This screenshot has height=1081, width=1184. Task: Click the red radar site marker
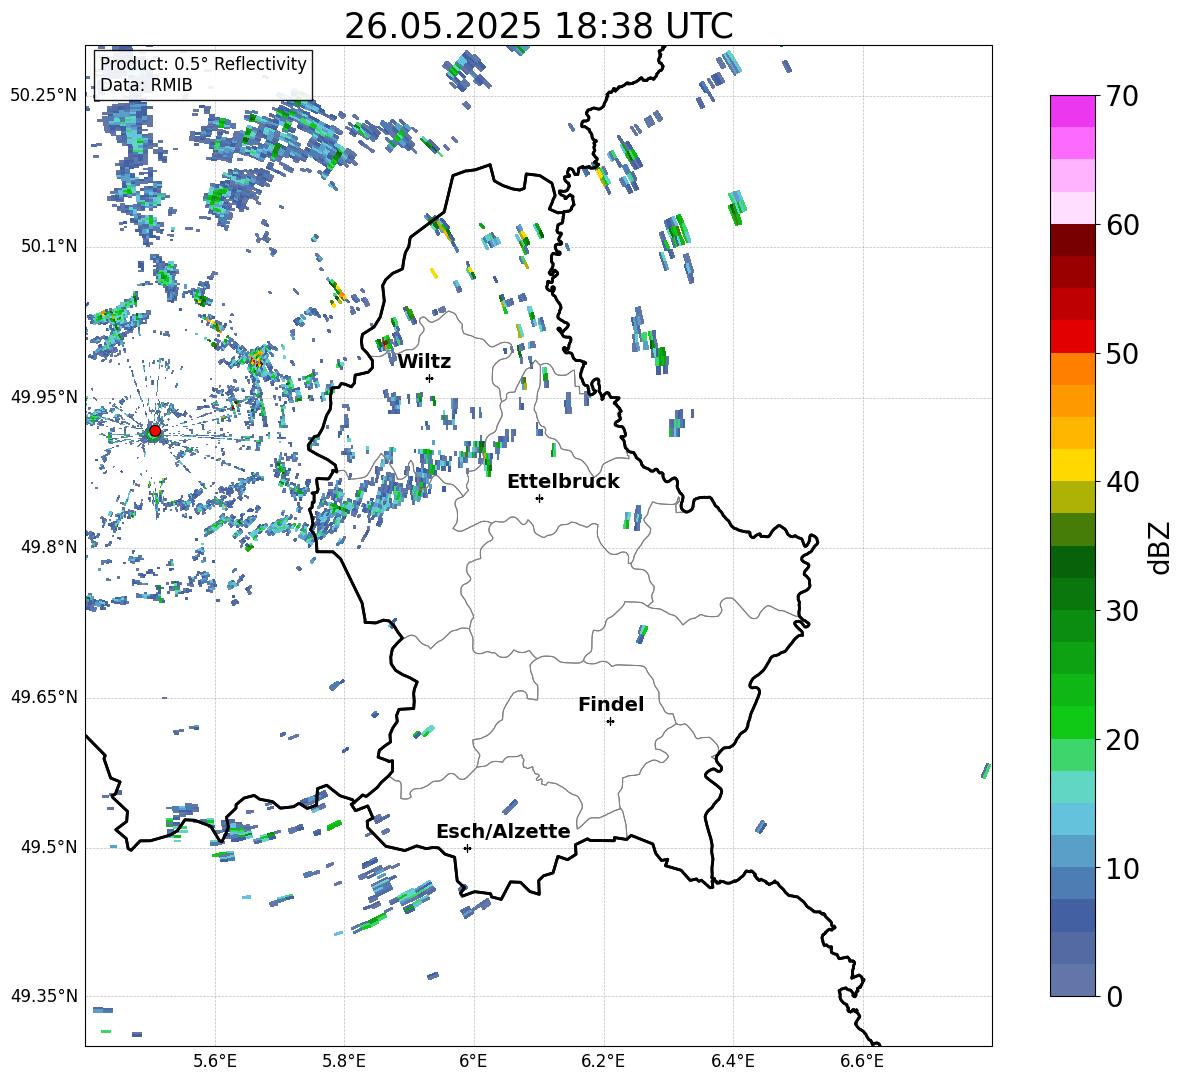point(155,431)
